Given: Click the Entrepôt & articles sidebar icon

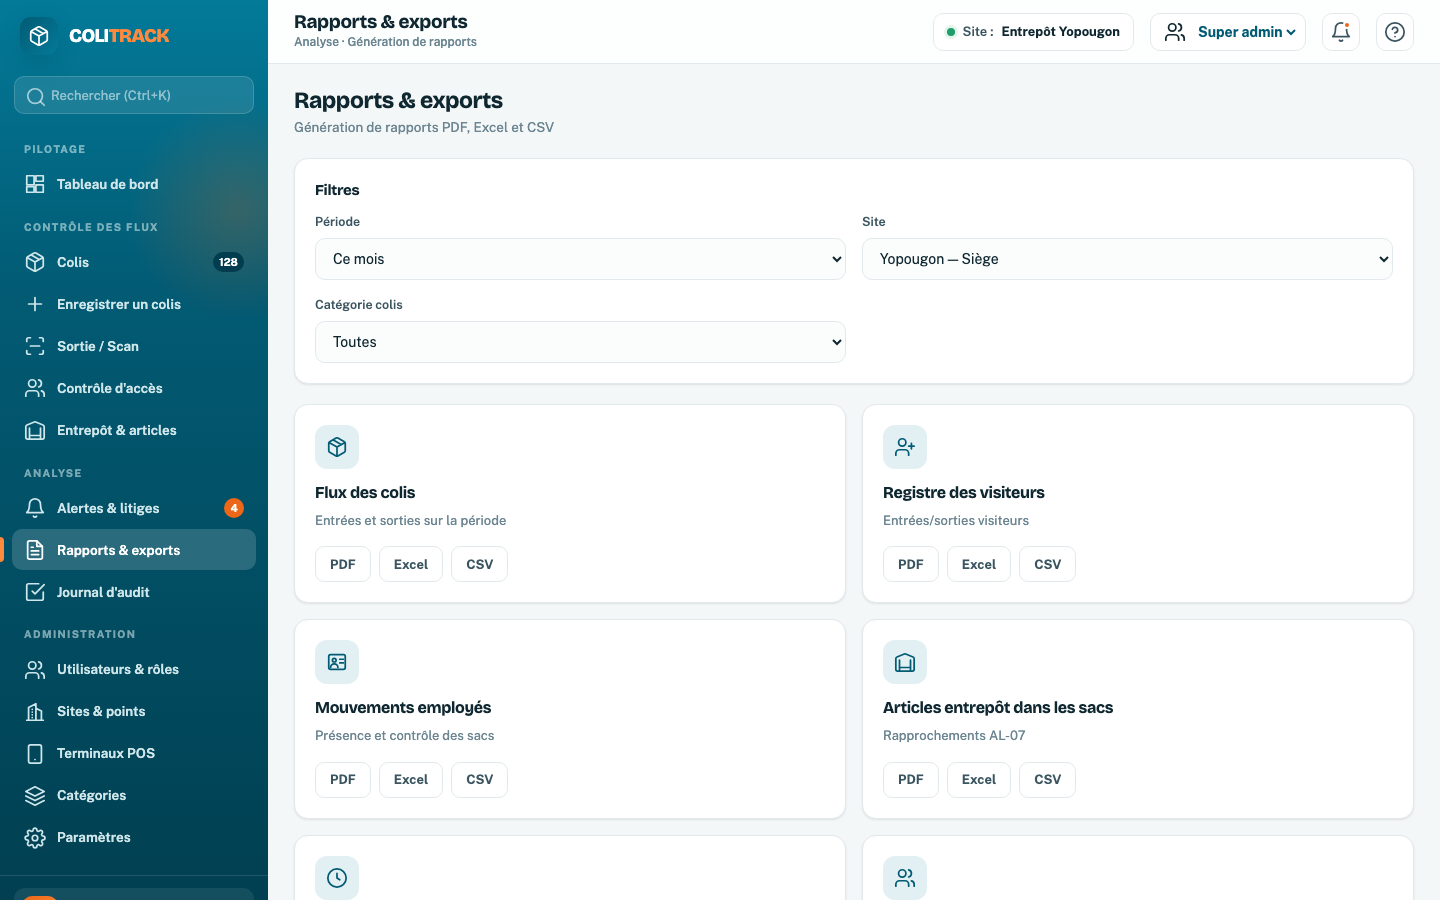Looking at the screenshot, I should point(35,430).
